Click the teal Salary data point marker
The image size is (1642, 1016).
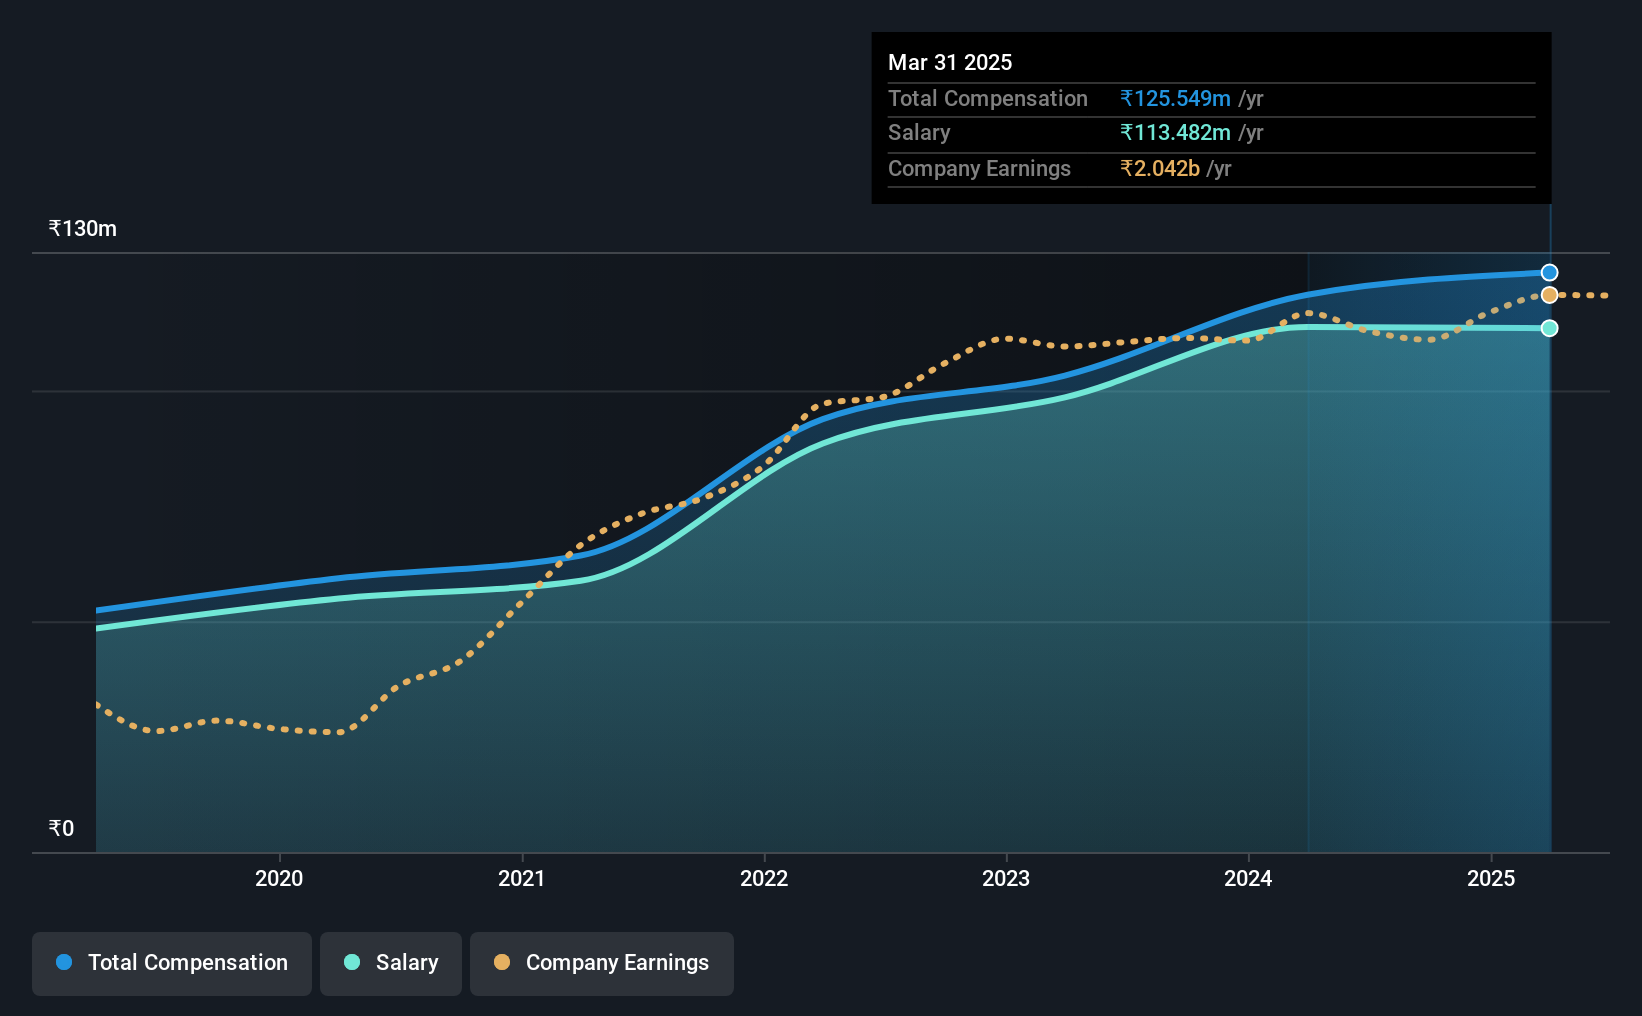click(1549, 328)
